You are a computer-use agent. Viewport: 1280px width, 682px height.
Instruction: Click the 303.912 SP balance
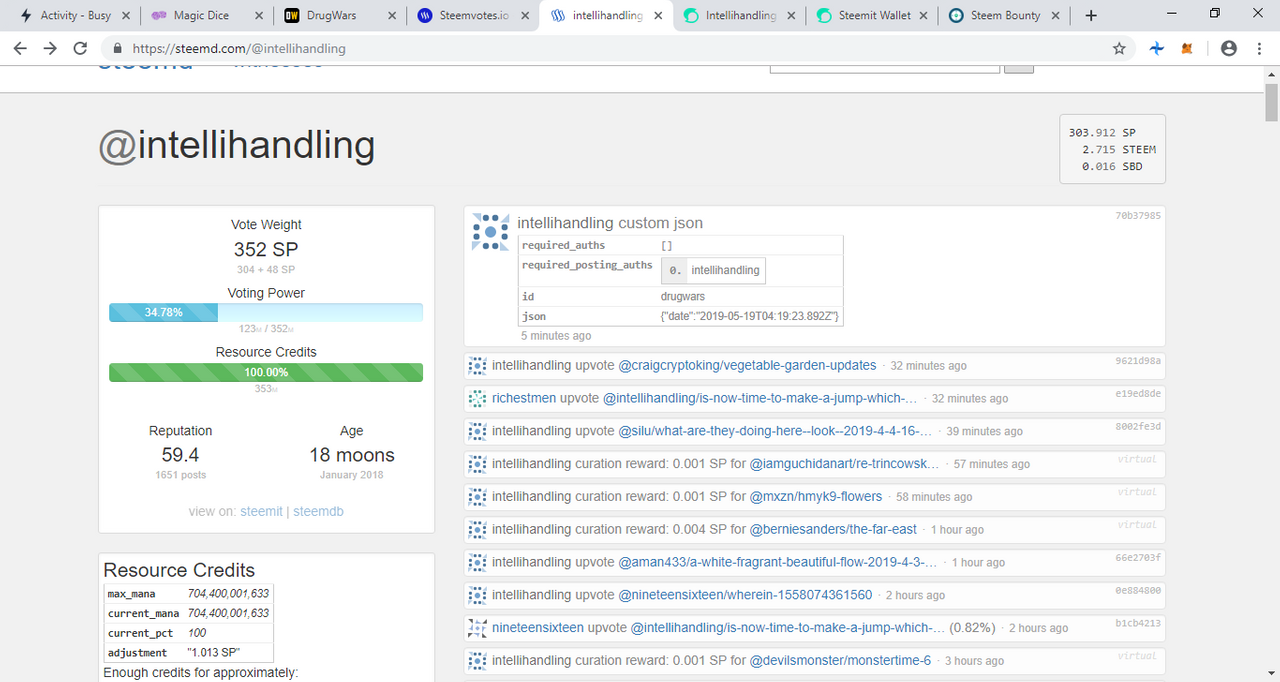point(1102,132)
